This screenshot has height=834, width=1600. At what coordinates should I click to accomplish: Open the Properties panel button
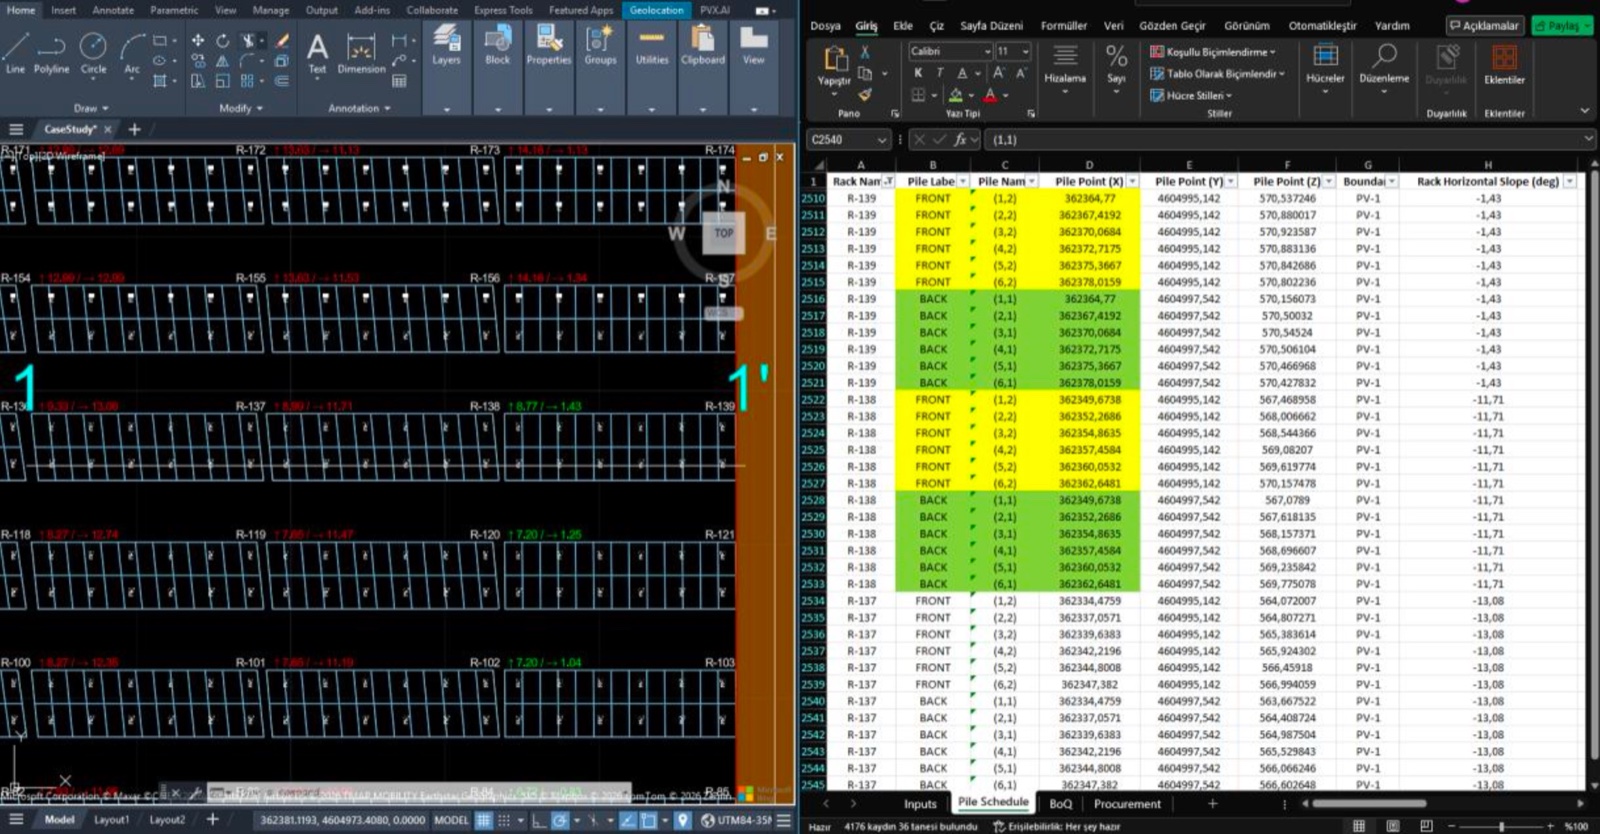549,46
